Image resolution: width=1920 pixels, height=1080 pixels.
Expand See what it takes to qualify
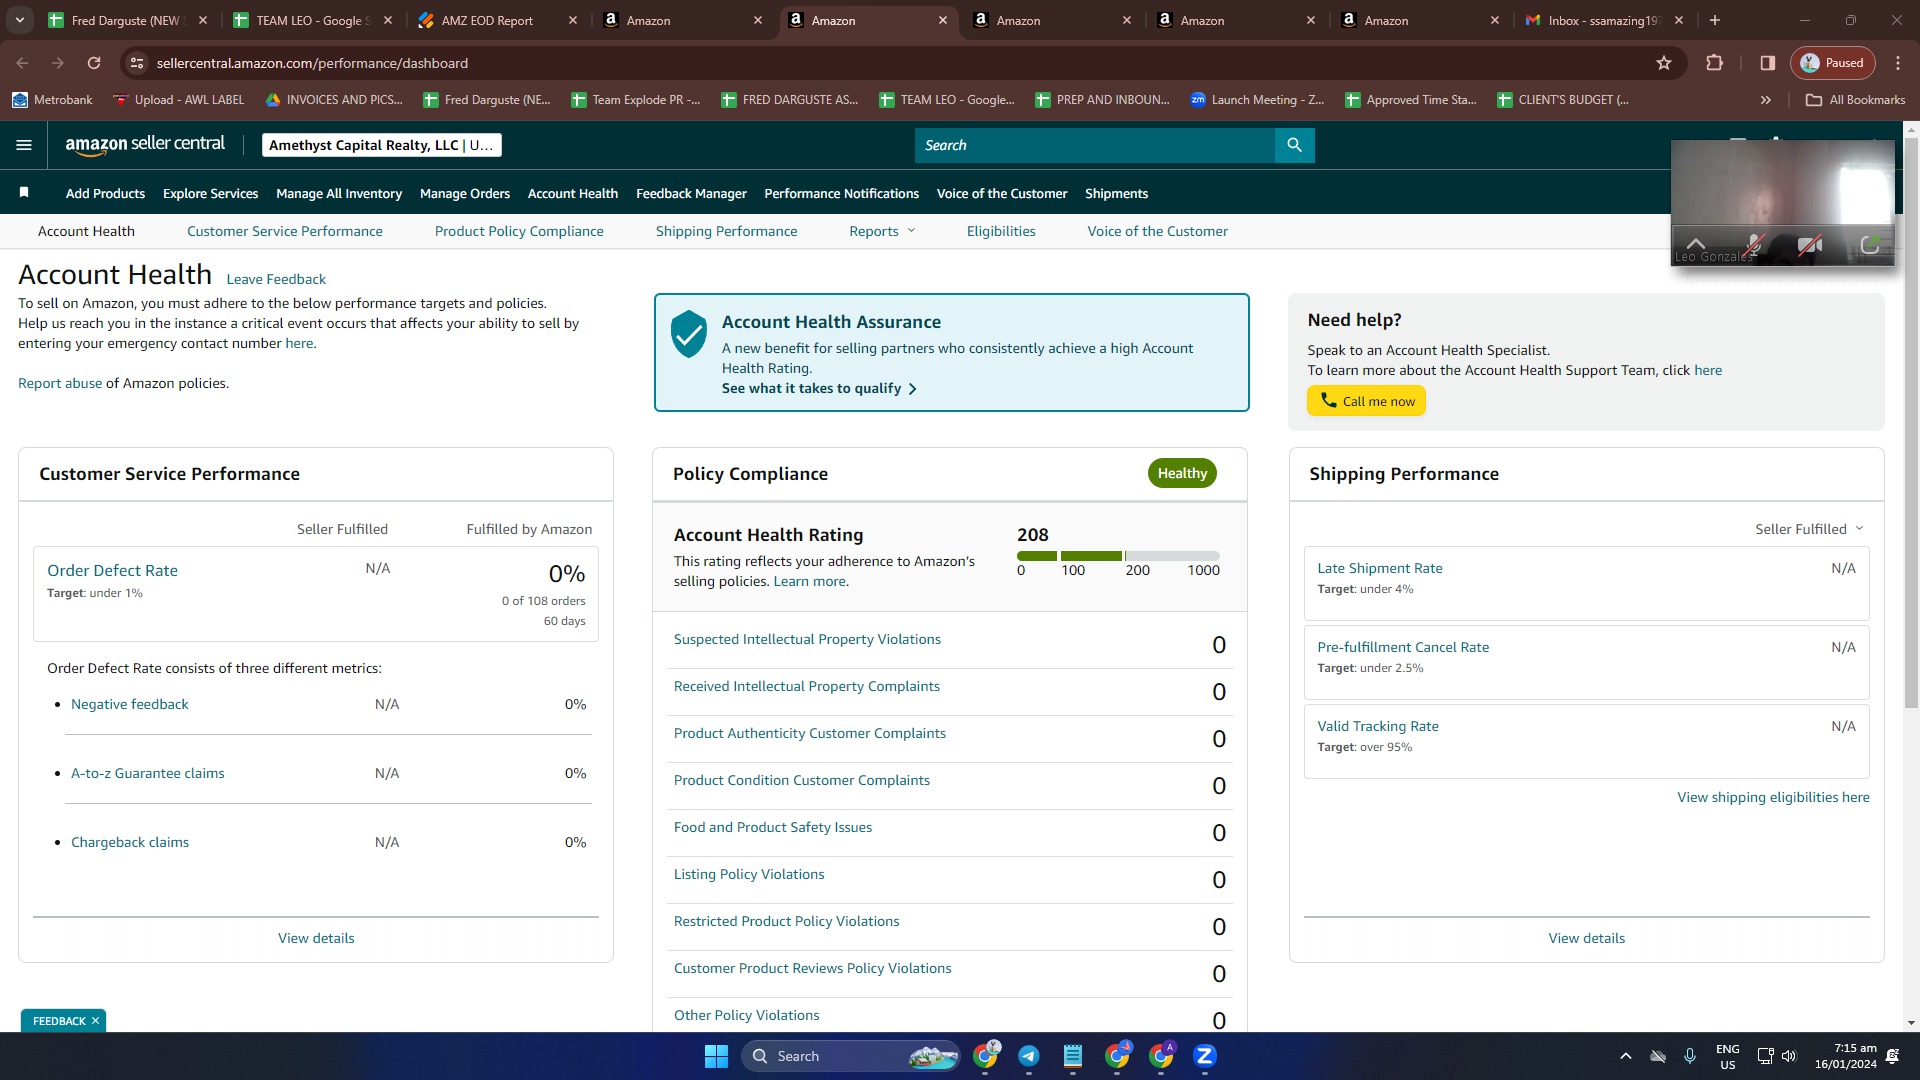819,388
